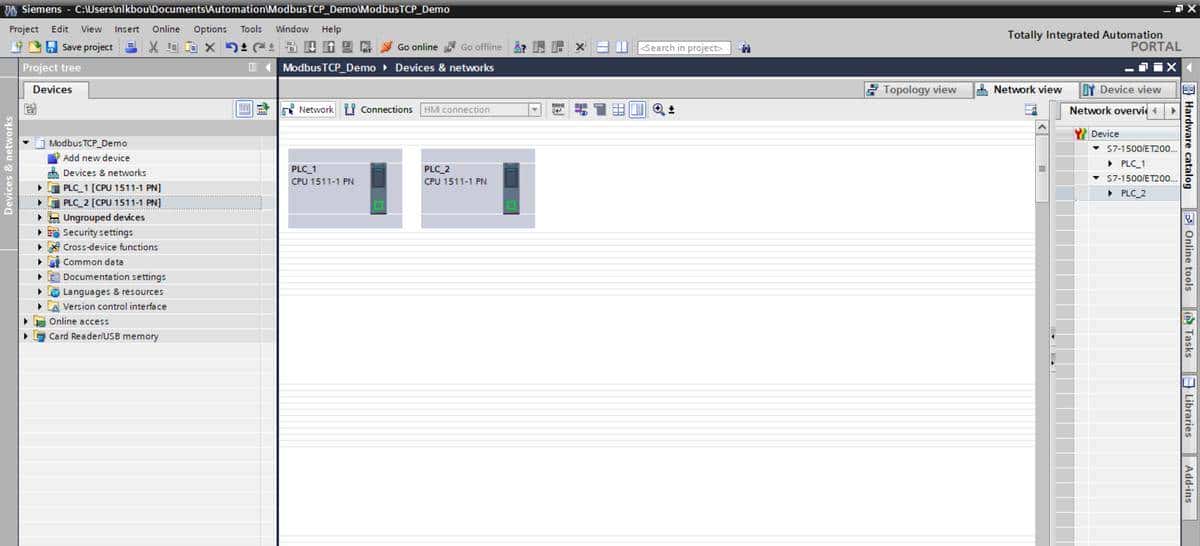The image size is (1200, 546).
Task: Collapse the ModbusTCP_Demo project node
Action: point(26,143)
